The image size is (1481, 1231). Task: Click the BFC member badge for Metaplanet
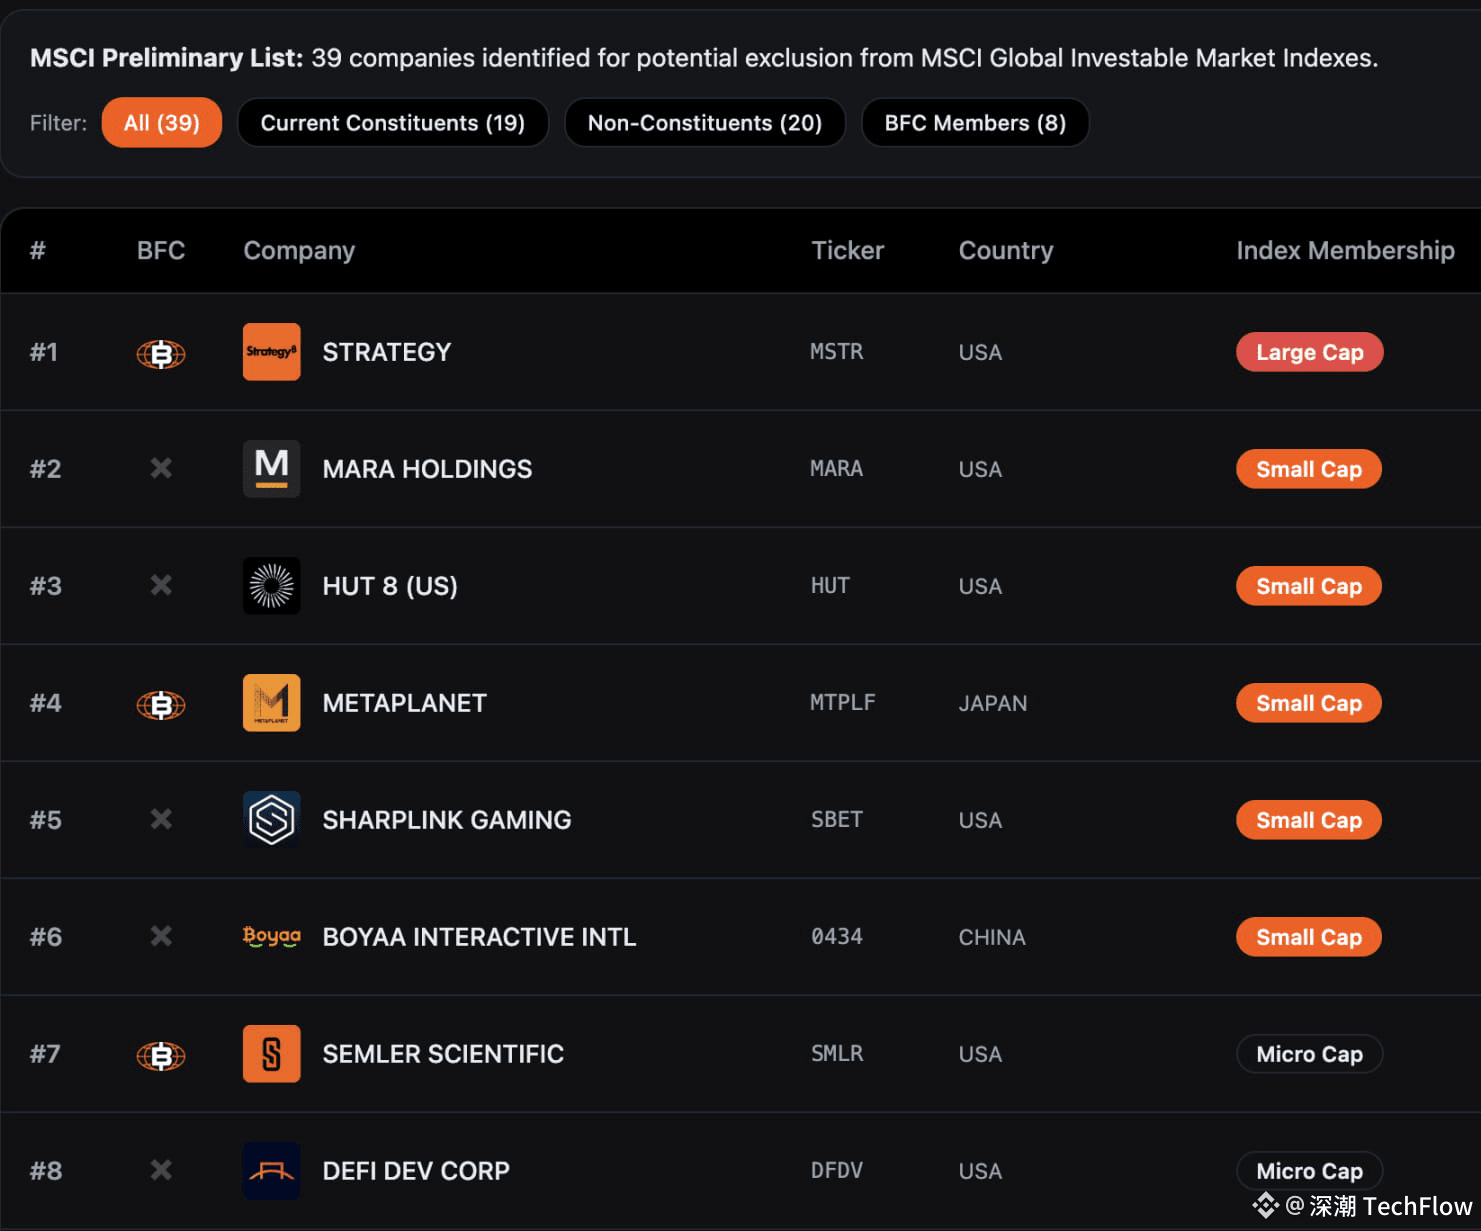pyautogui.click(x=161, y=705)
